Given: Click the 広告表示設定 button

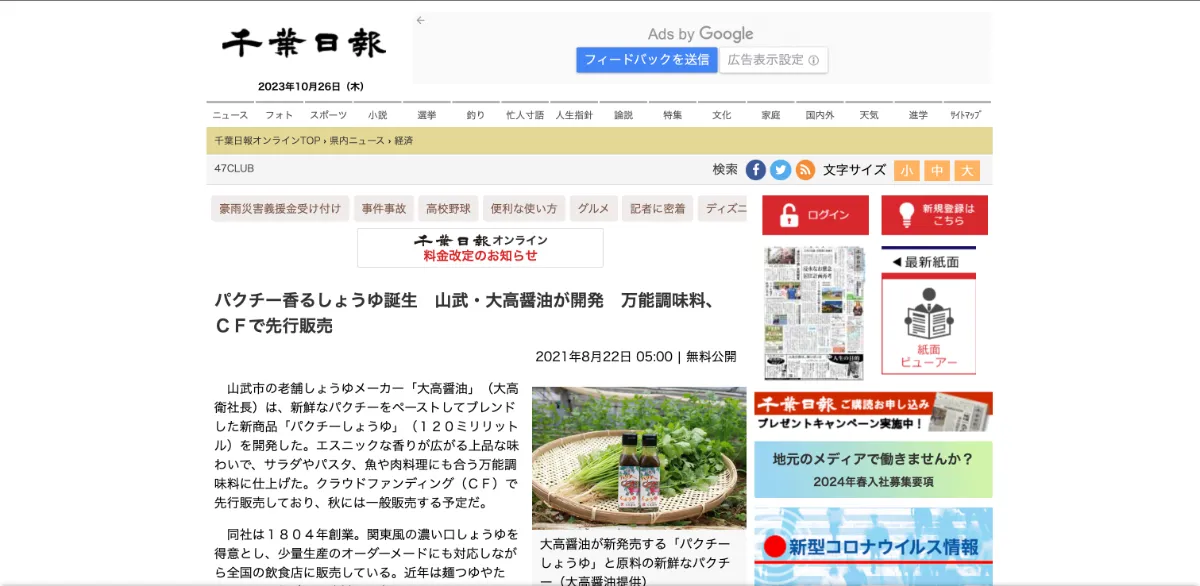Looking at the screenshot, I should click(773, 60).
